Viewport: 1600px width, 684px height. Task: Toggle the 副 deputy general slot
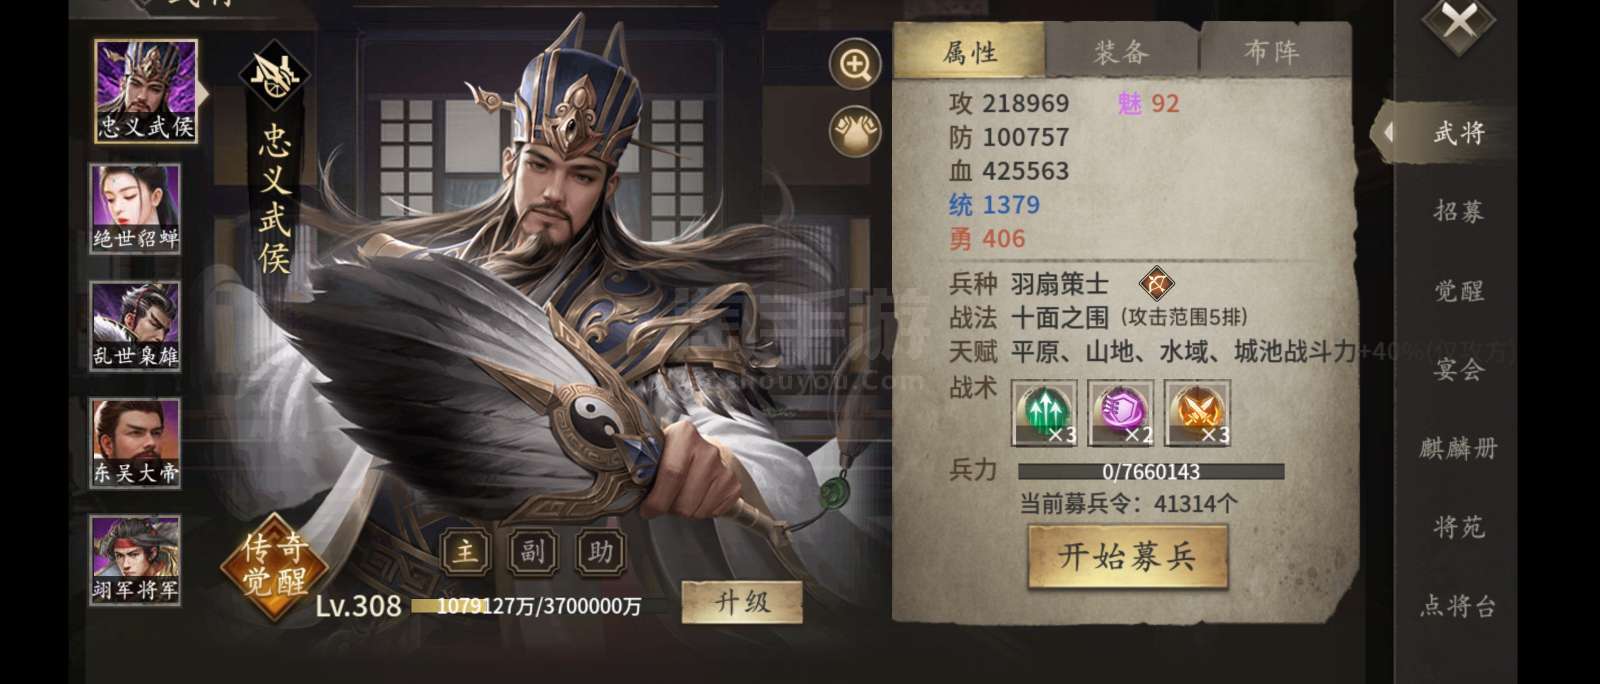(533, 551)
